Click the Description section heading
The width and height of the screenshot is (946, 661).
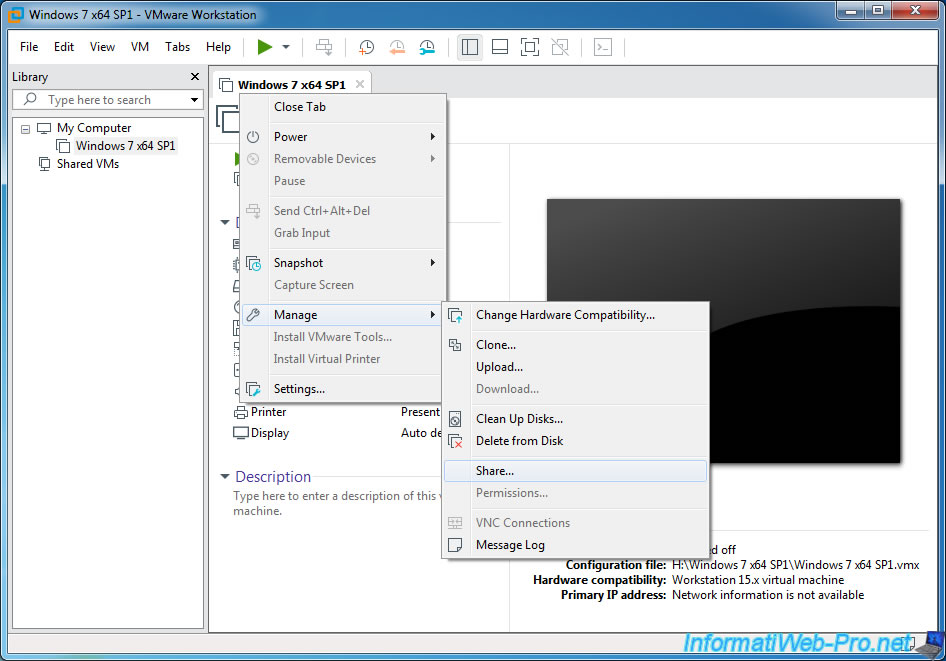(273, 476)
